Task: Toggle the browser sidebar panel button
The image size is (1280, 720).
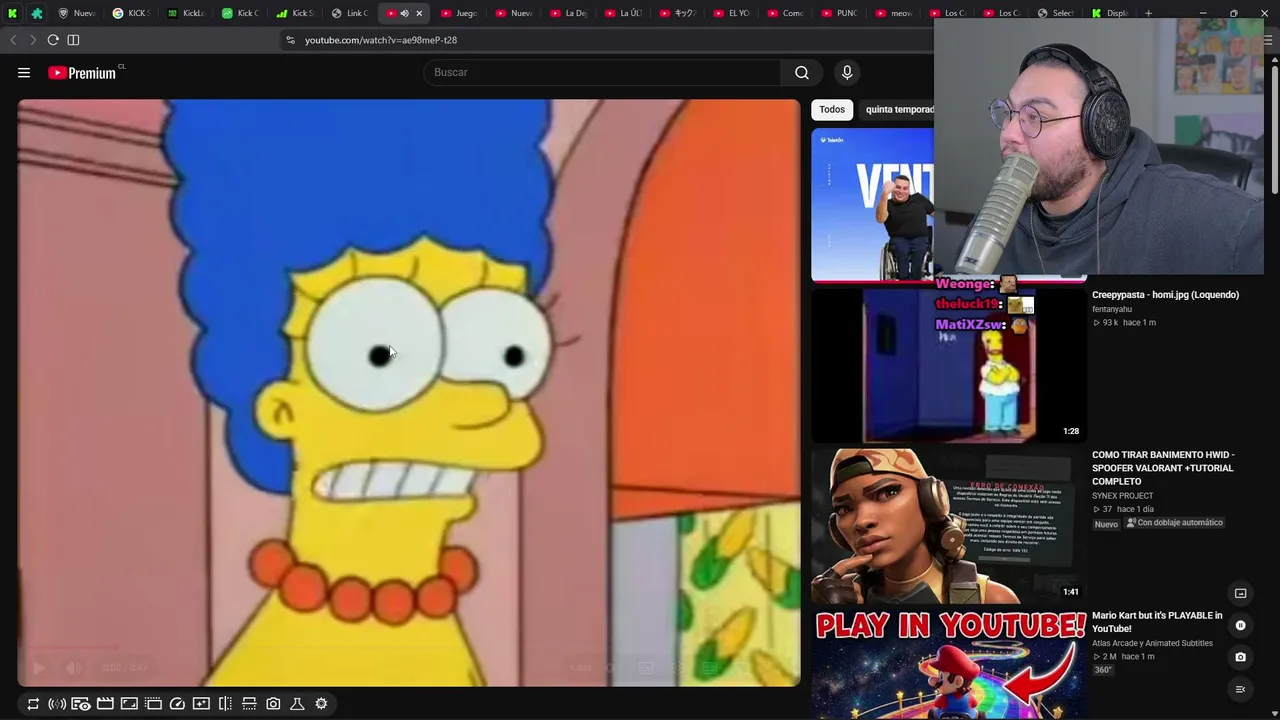Action: click(x=73, y=40)
